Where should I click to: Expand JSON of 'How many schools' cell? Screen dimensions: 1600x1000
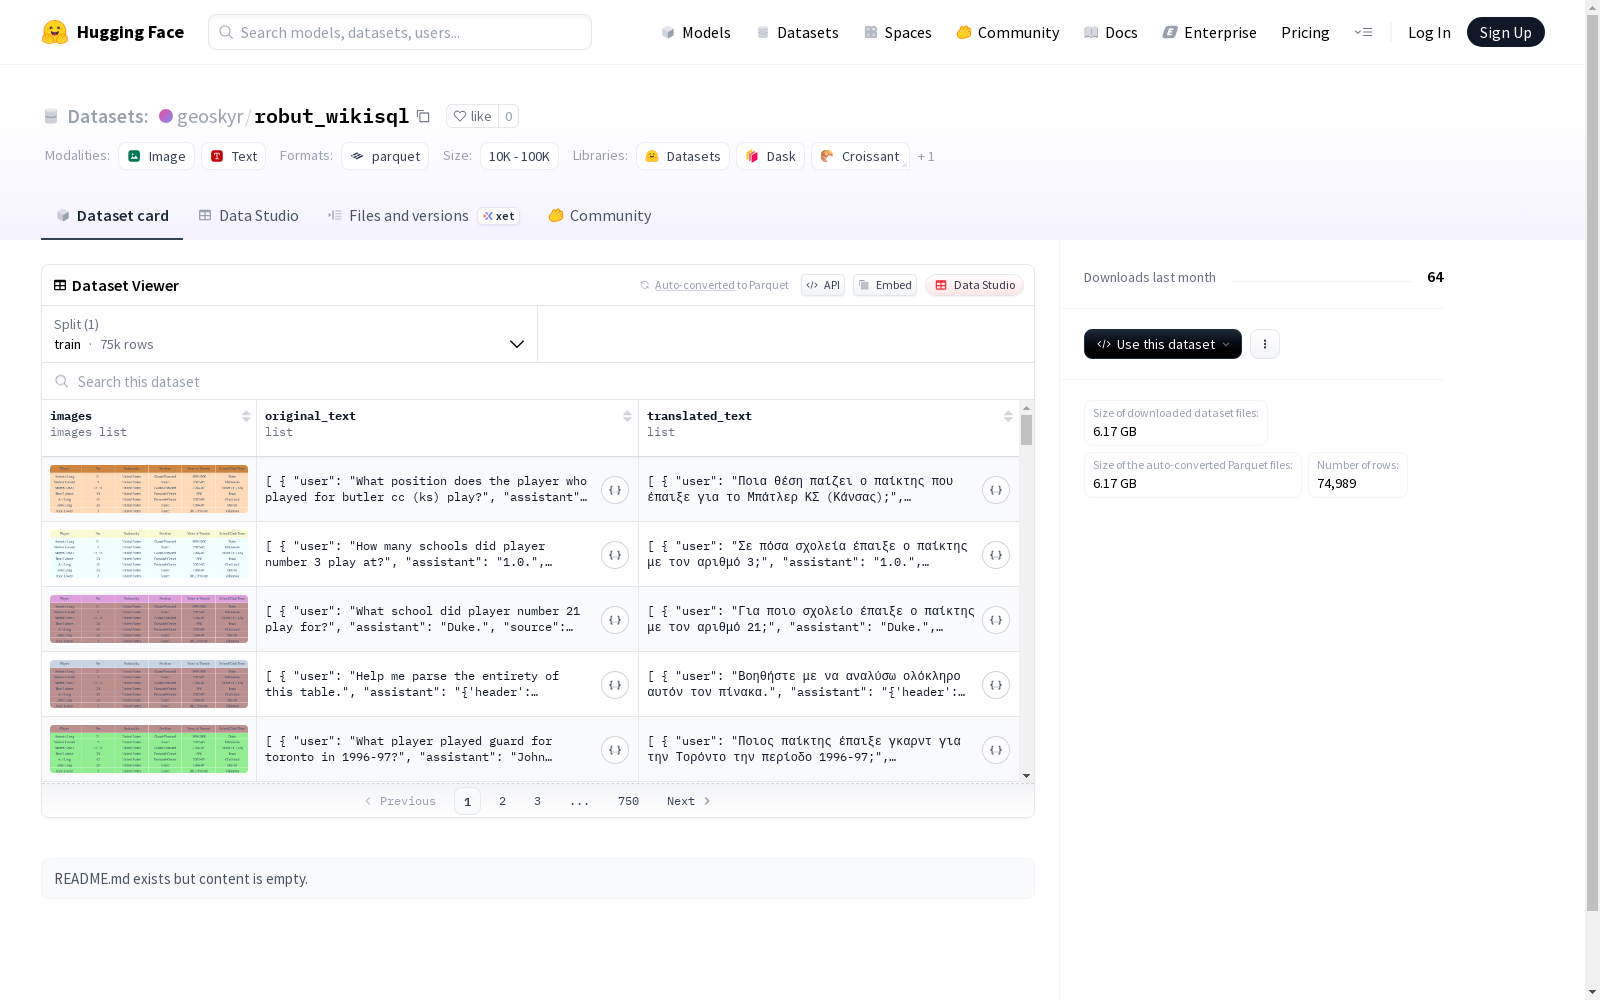[615, 555]
